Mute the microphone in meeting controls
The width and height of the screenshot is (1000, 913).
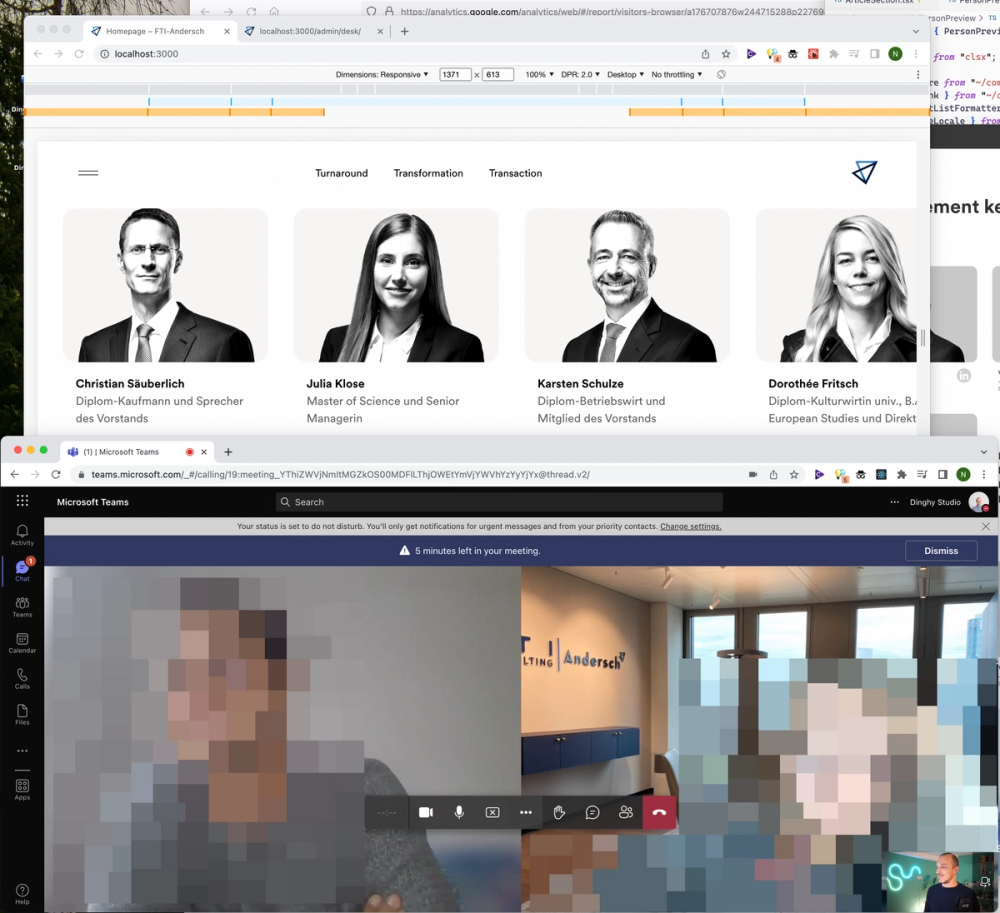pyautogui.click(x=459, y=812)
